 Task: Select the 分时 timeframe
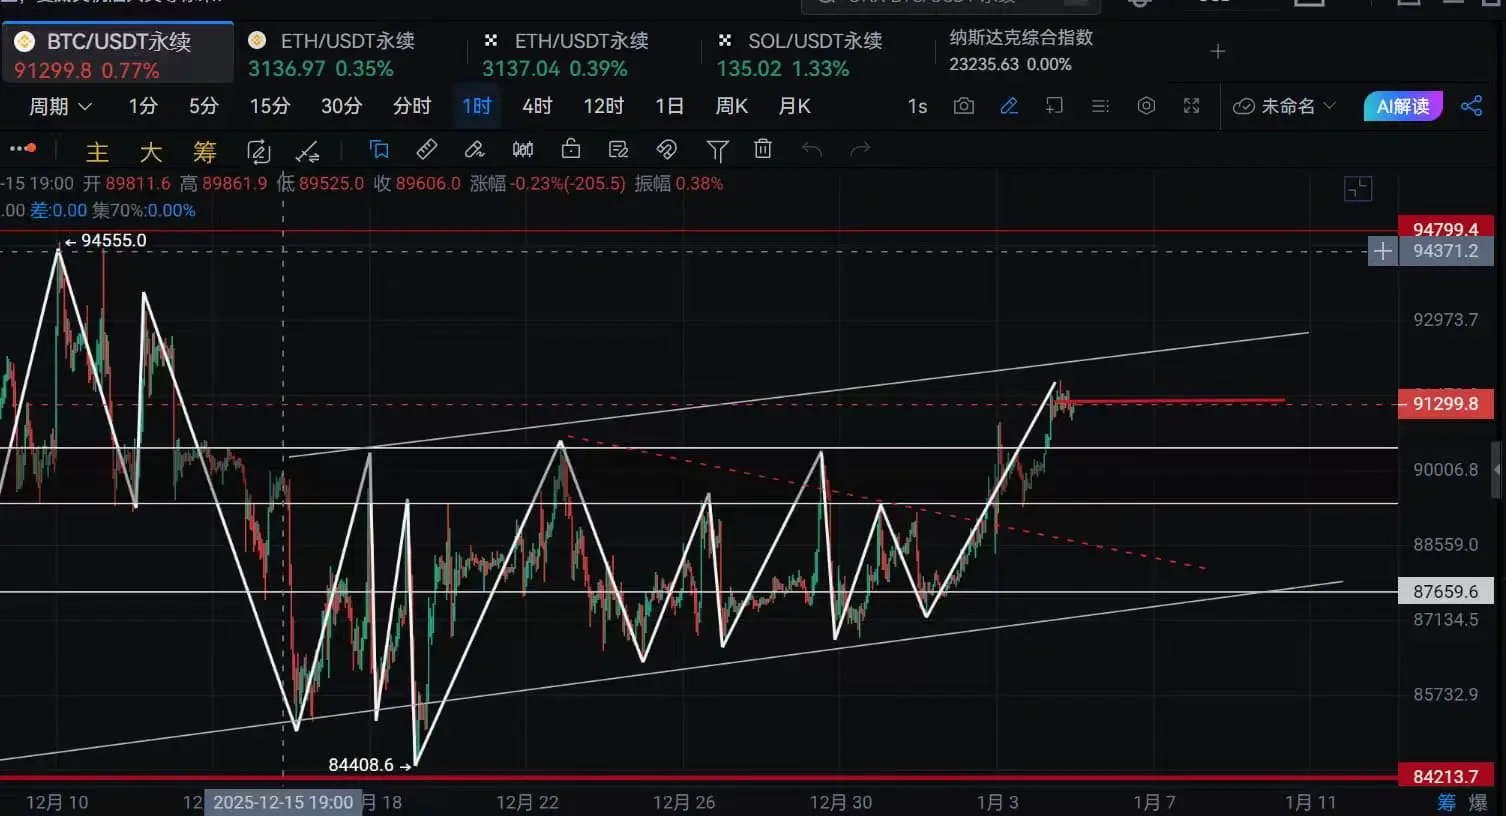click(x=412, y=106)
